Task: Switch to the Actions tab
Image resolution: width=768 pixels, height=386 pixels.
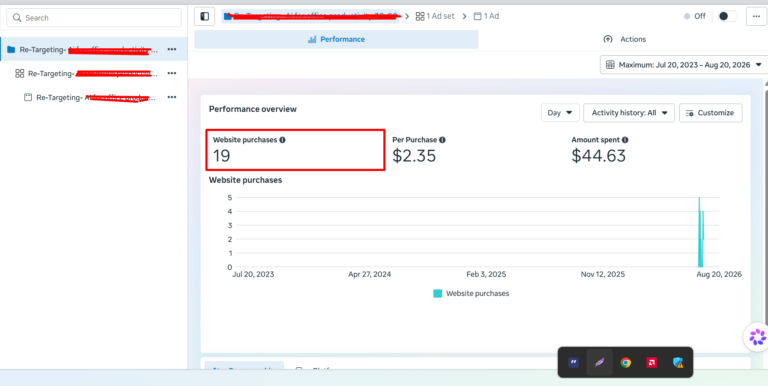Action: point(624,39)
